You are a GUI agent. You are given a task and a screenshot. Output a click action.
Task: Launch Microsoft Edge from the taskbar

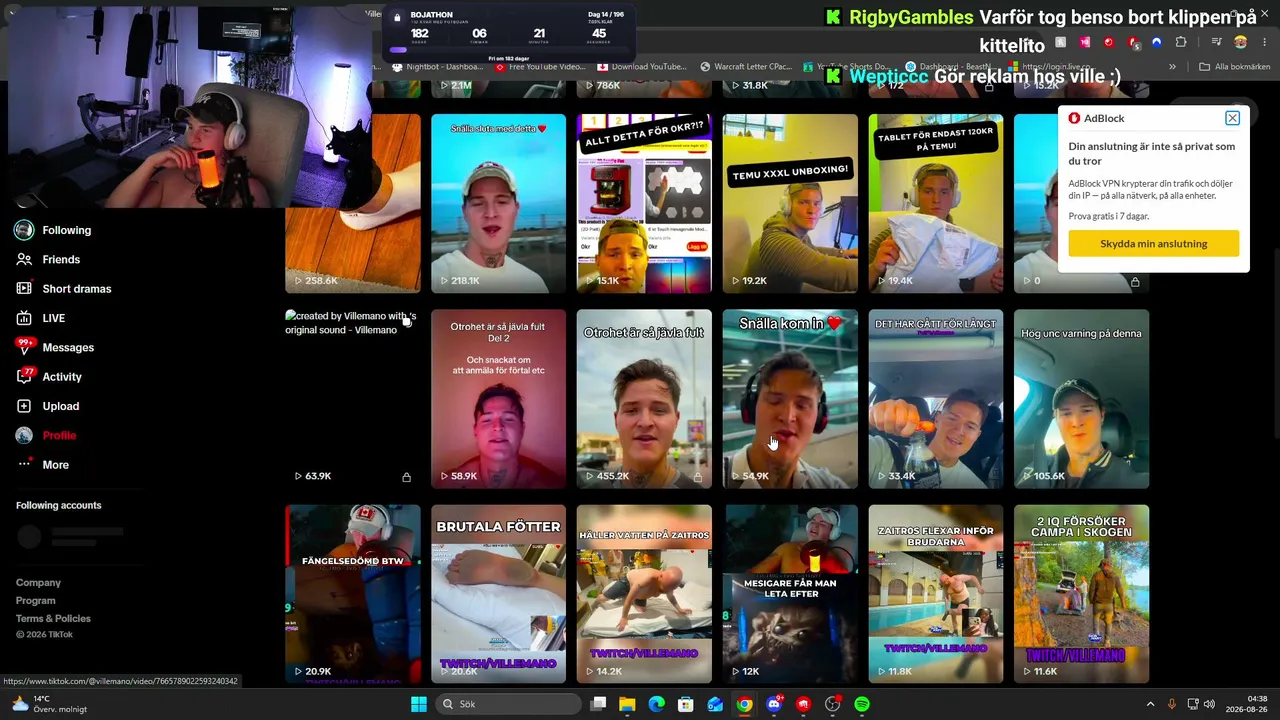656,704
